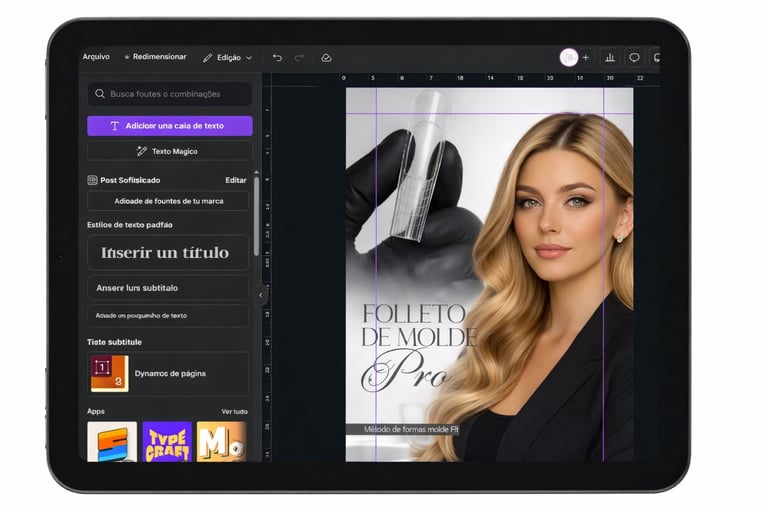Viewport: 768px width, 512px height.
Task: Expand the Edição mode dropdown
Action: click(228, 58)
